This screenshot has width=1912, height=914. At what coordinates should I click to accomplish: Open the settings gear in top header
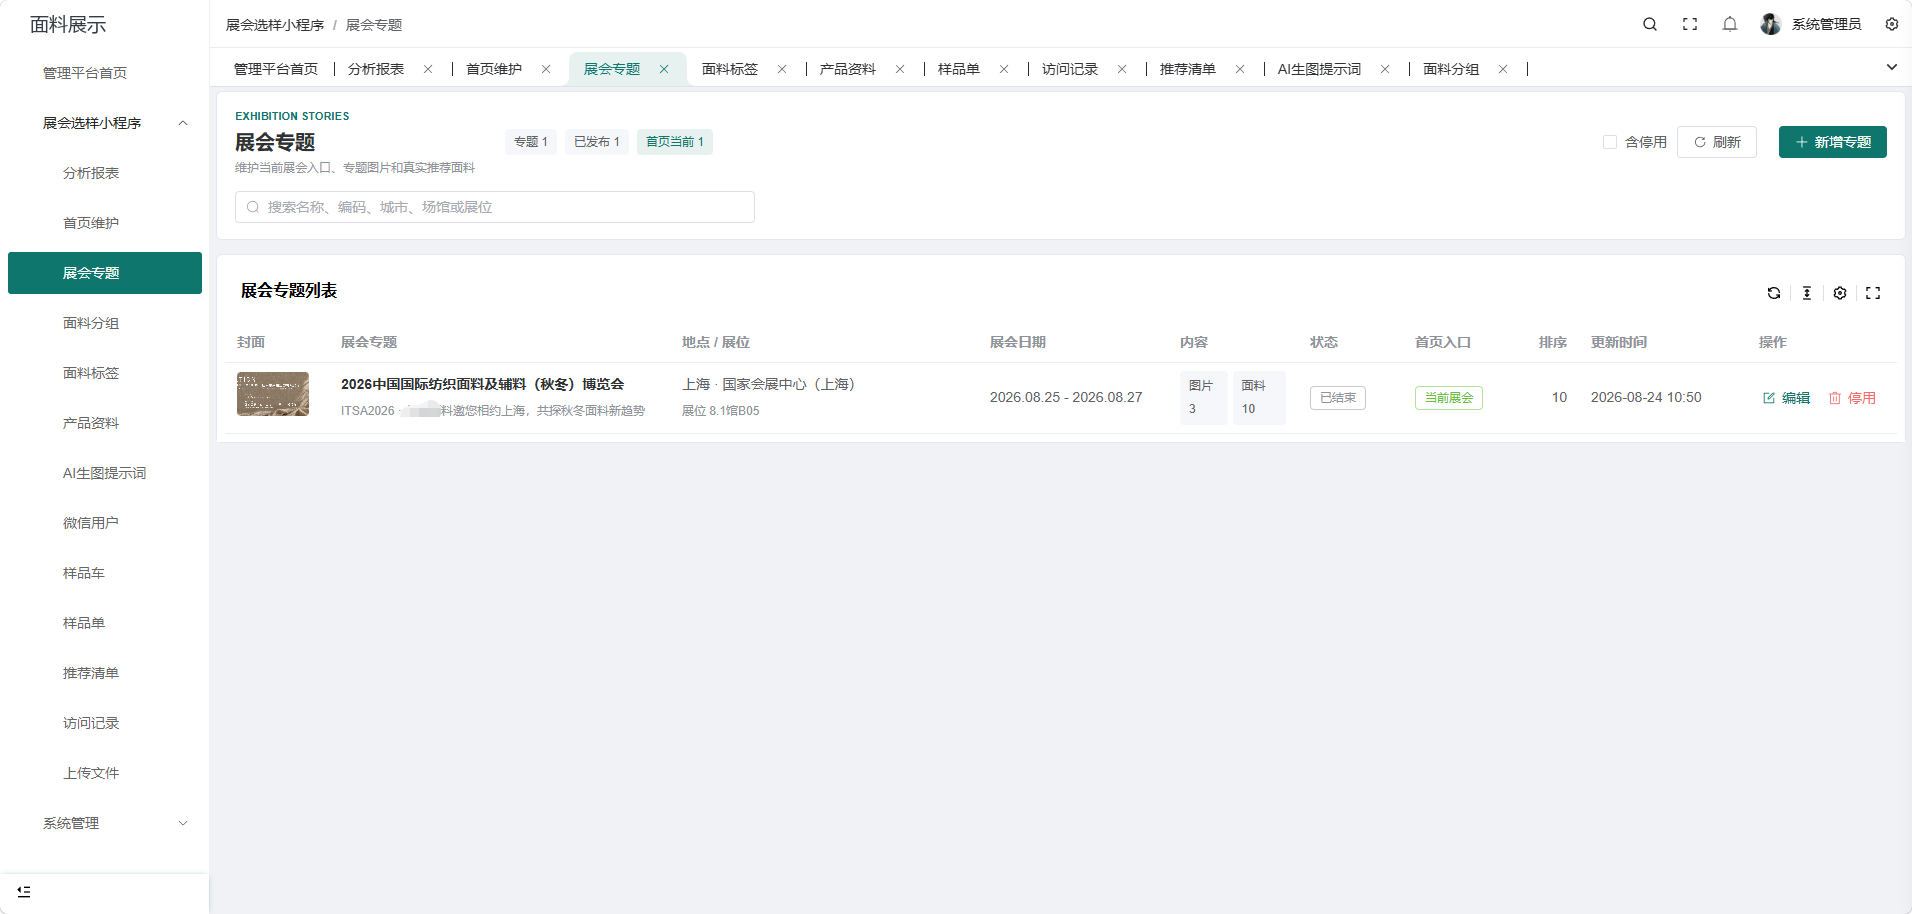point(1892,24)
